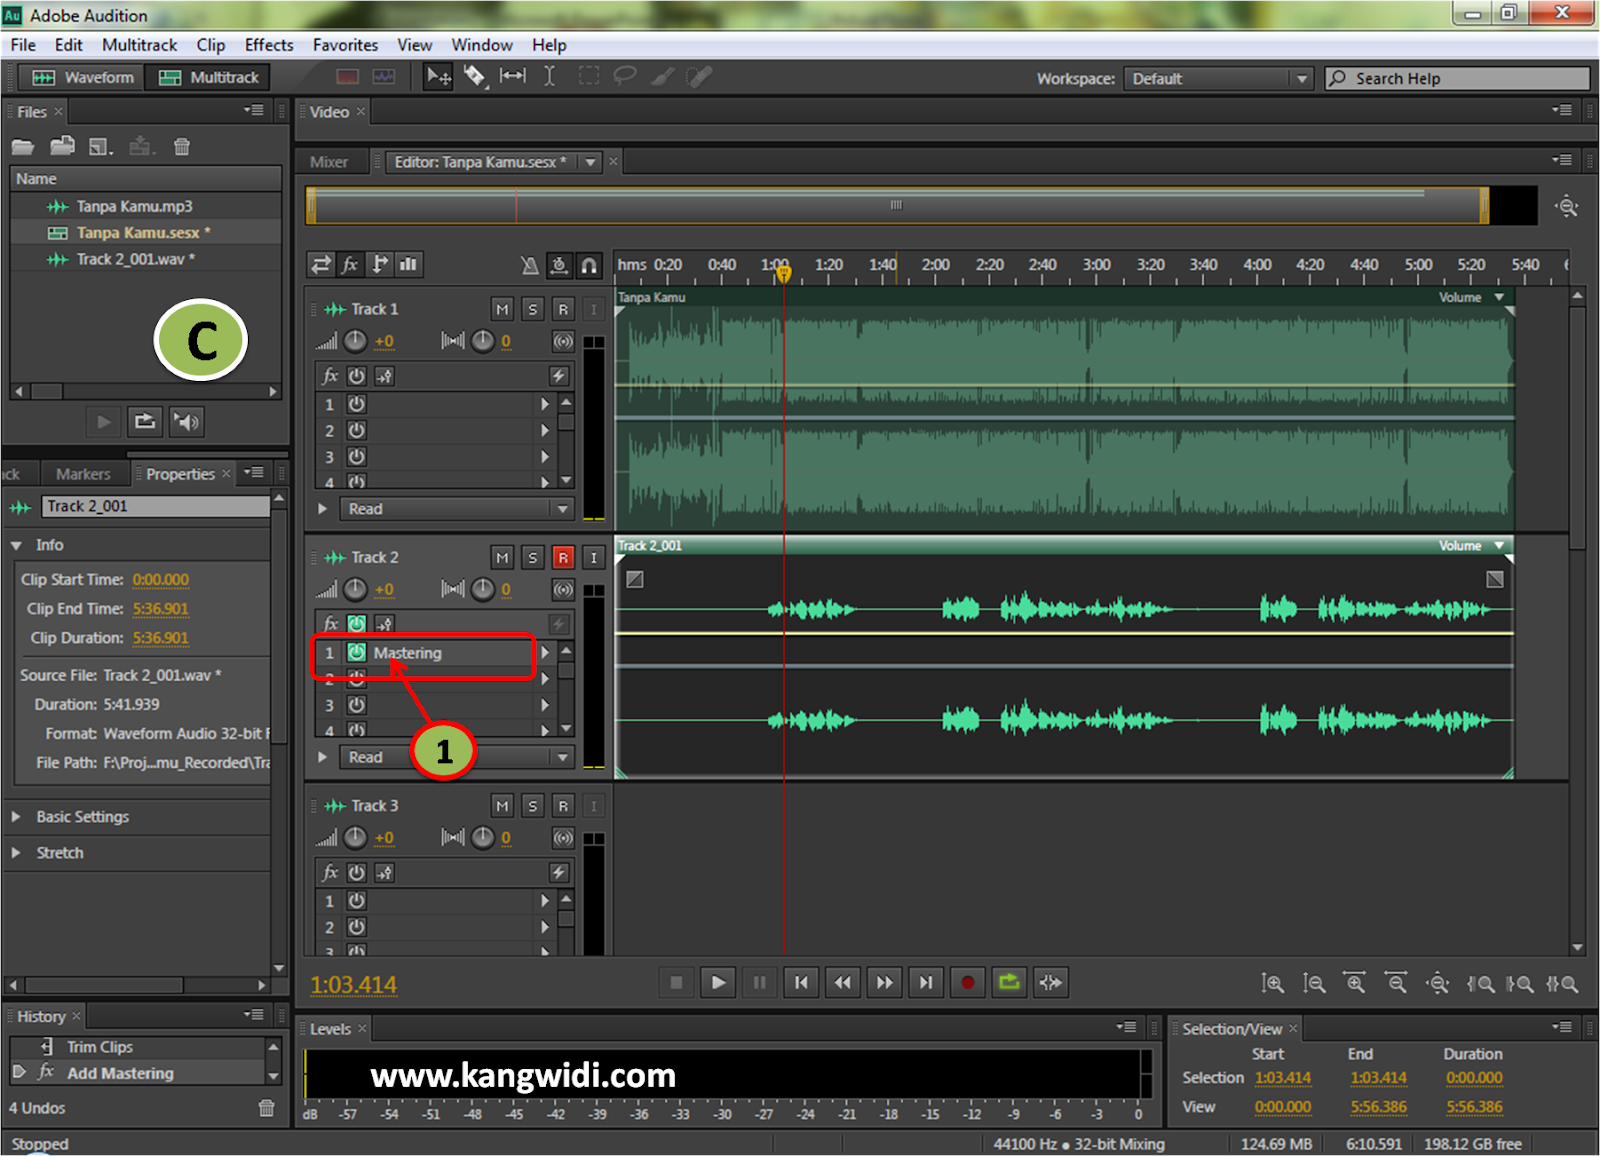Select the Time Selection tool
The image size is (1600, 1156).
point(549,76)
